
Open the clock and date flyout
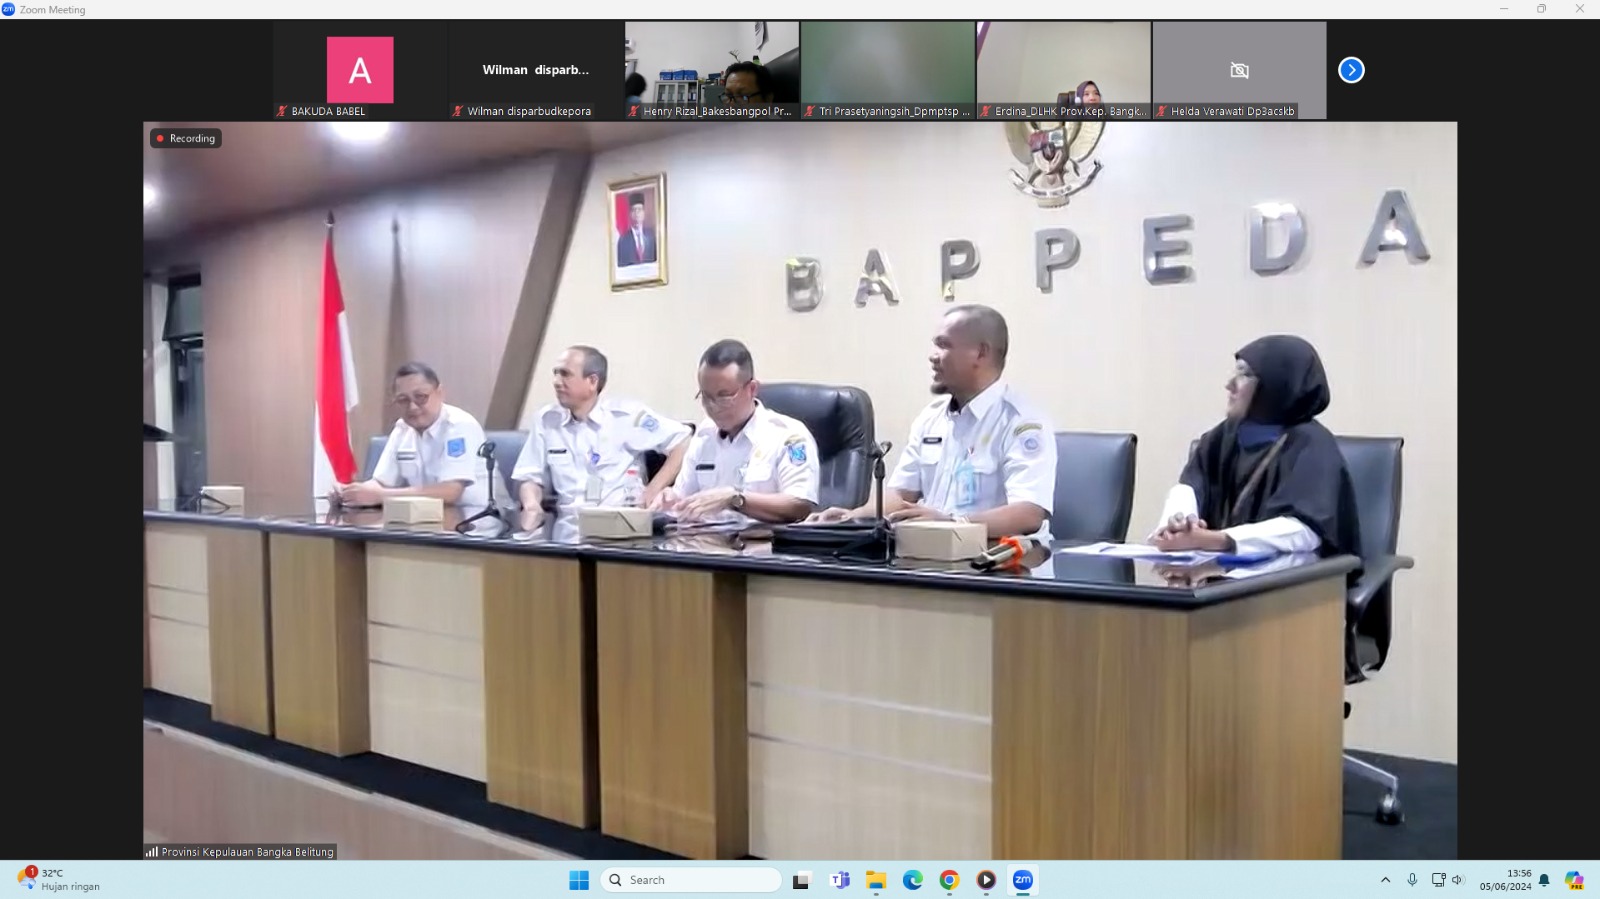tap(1505, 880)
